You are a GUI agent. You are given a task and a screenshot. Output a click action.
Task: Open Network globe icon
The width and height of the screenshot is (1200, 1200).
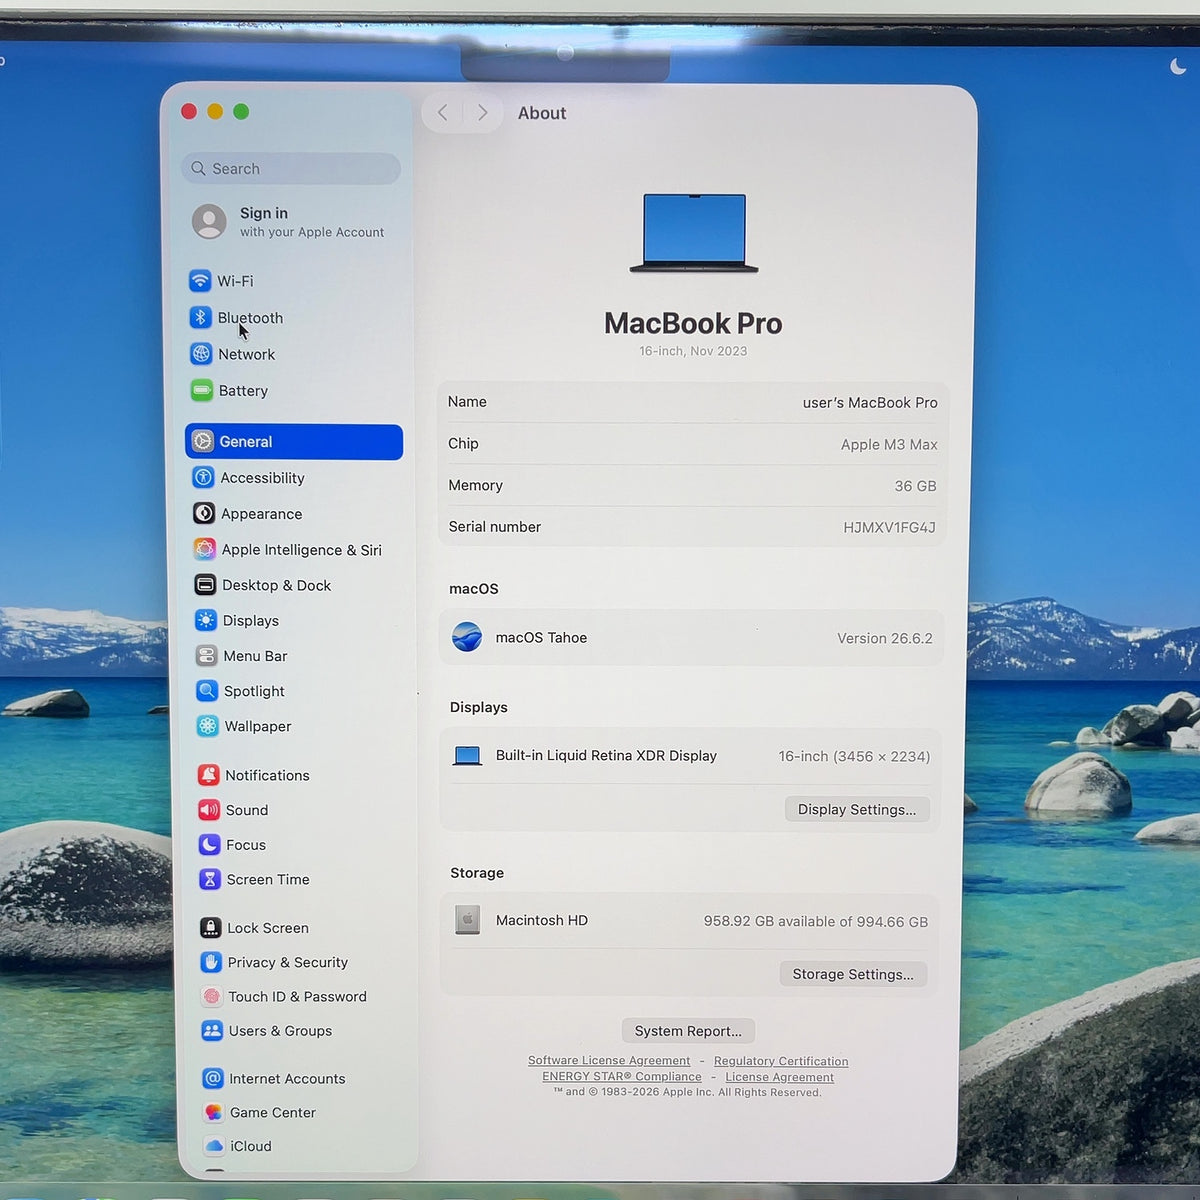click(201, 354)
